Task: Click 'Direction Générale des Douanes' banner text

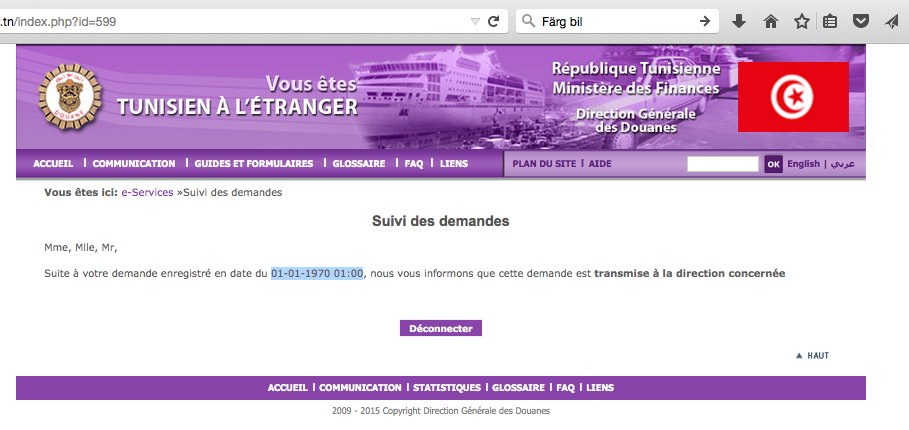Action: pyautogui.click(x=635, y=121)
